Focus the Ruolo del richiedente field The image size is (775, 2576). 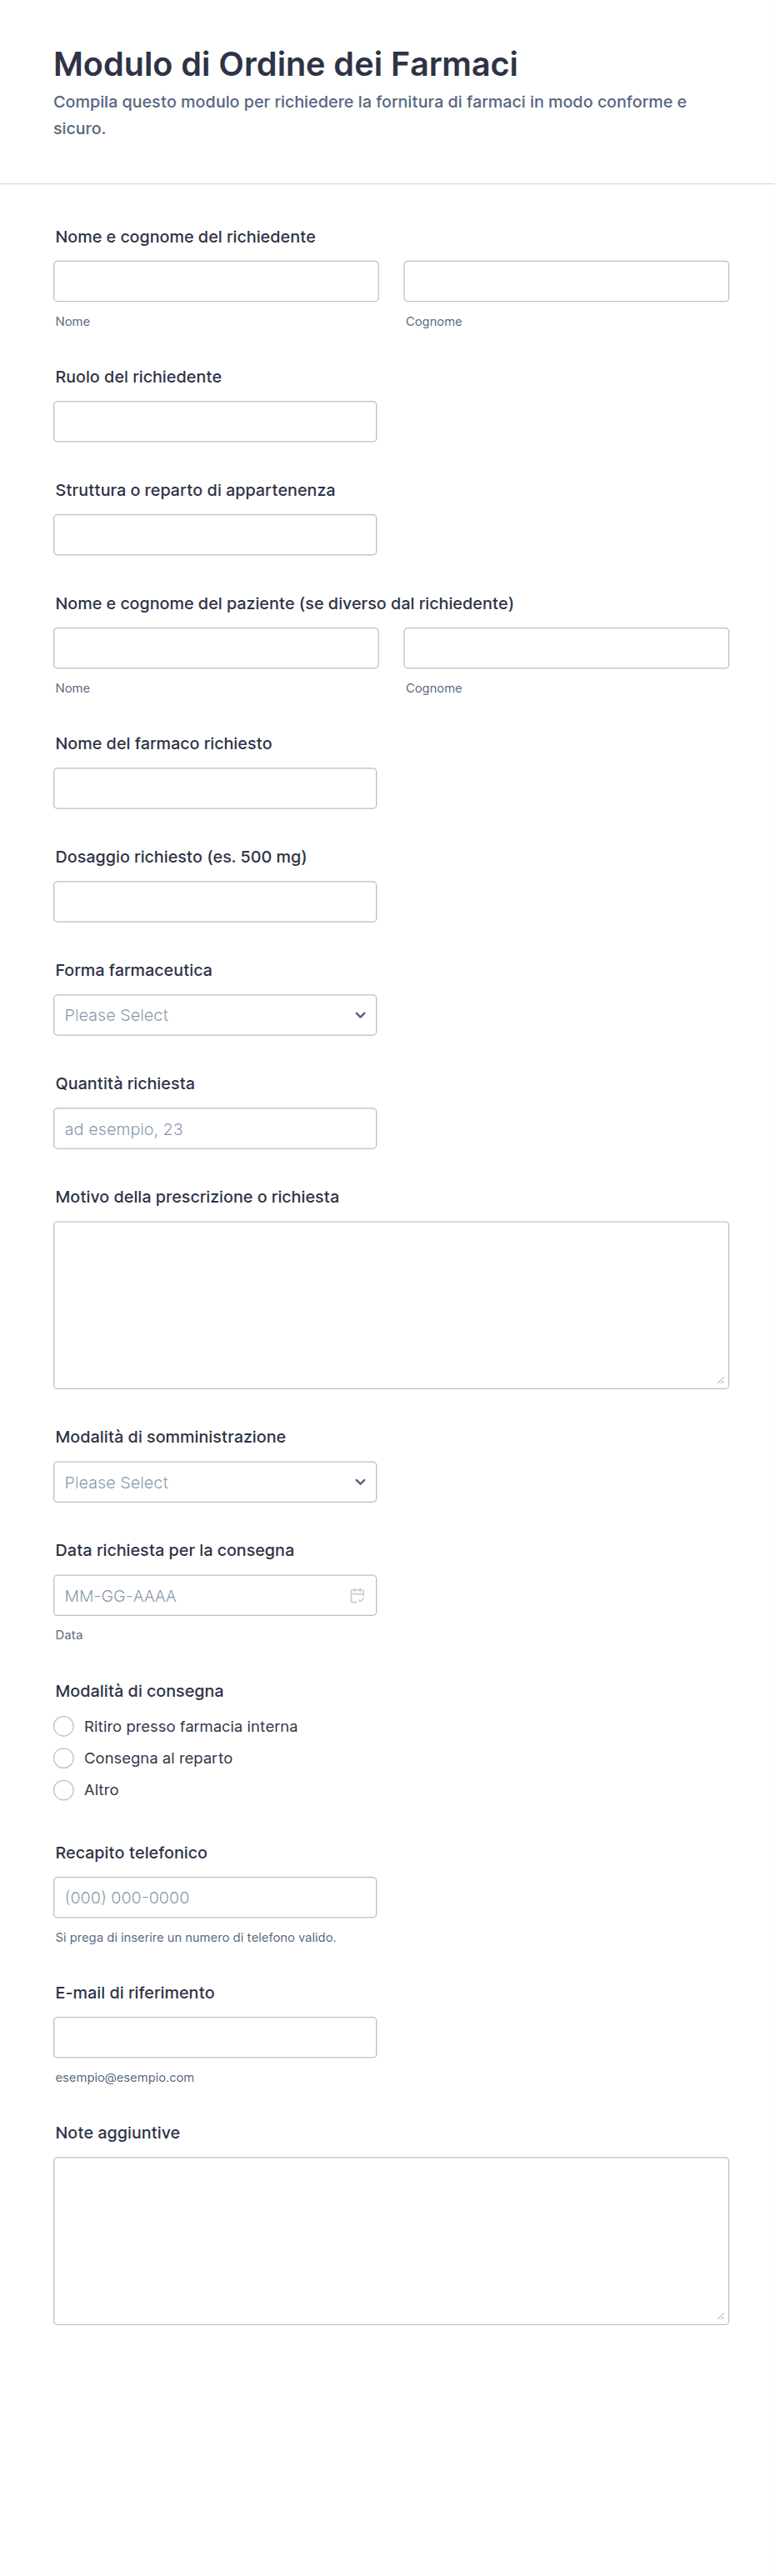click(x=214, y=421)
